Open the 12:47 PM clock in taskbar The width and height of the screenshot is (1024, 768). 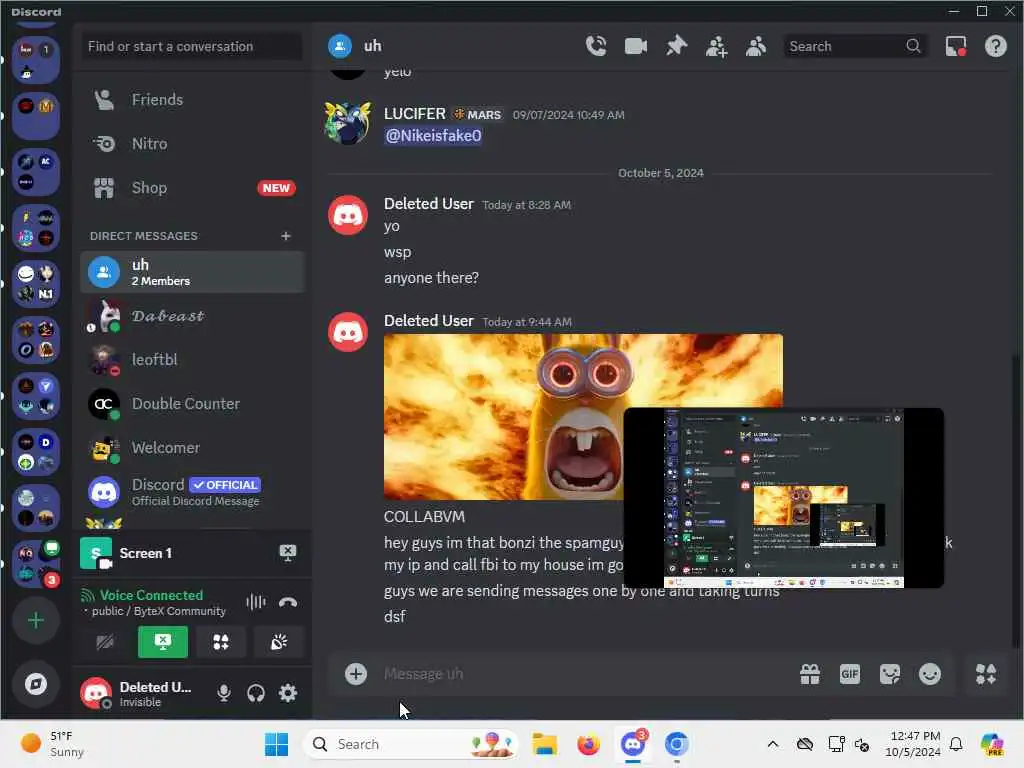pyautogui.click(x=913, y=744)
